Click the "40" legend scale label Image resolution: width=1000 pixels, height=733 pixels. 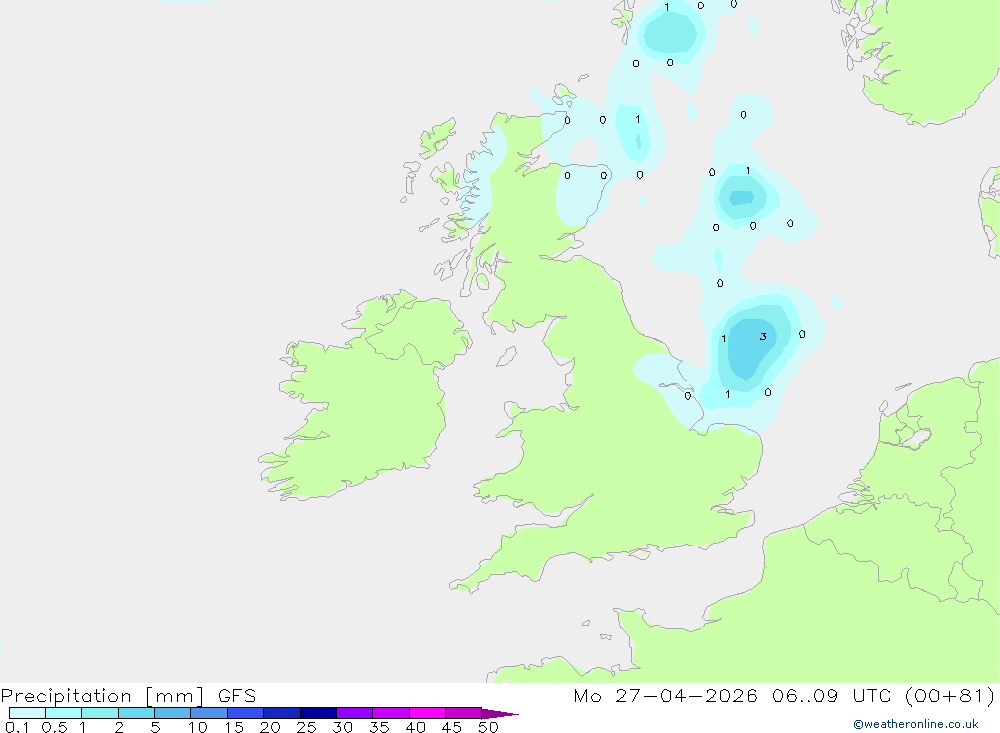pos(415,727)
